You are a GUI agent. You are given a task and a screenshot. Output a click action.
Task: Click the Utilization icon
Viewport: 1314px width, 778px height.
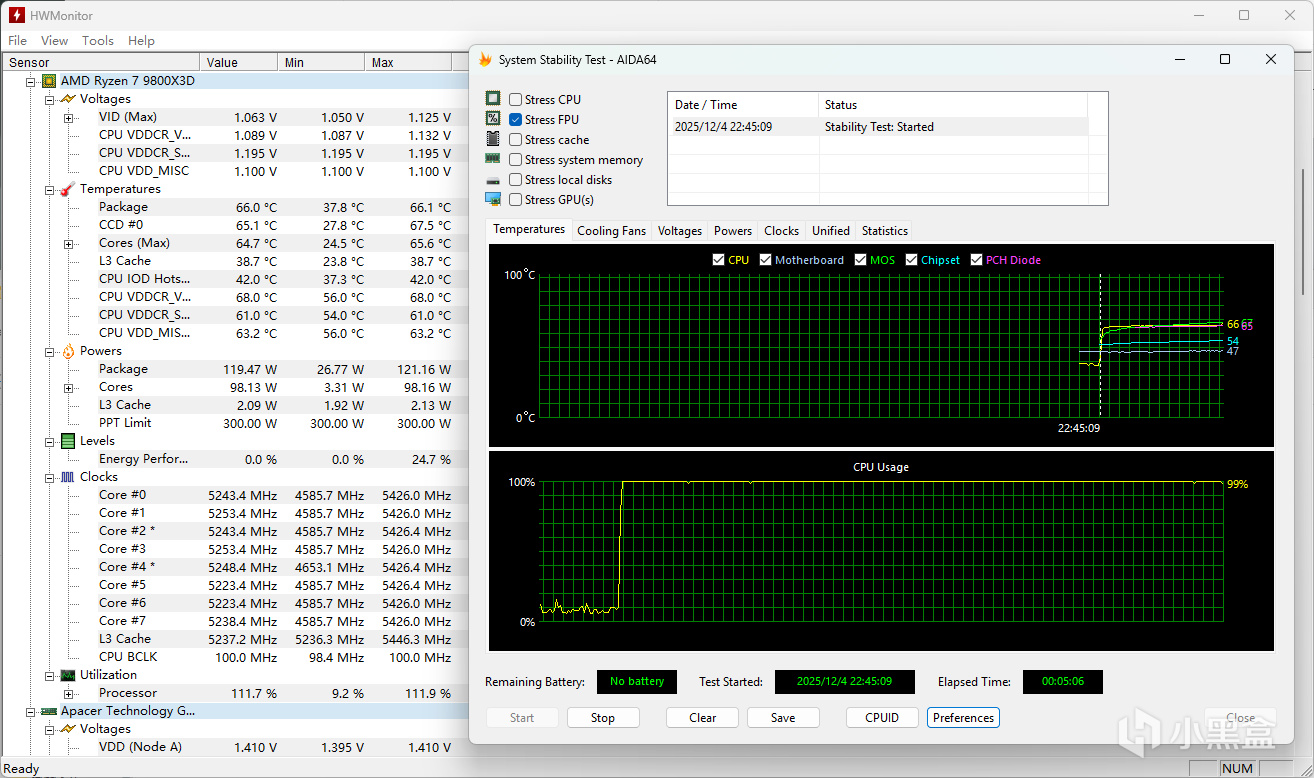coord(67,675)
